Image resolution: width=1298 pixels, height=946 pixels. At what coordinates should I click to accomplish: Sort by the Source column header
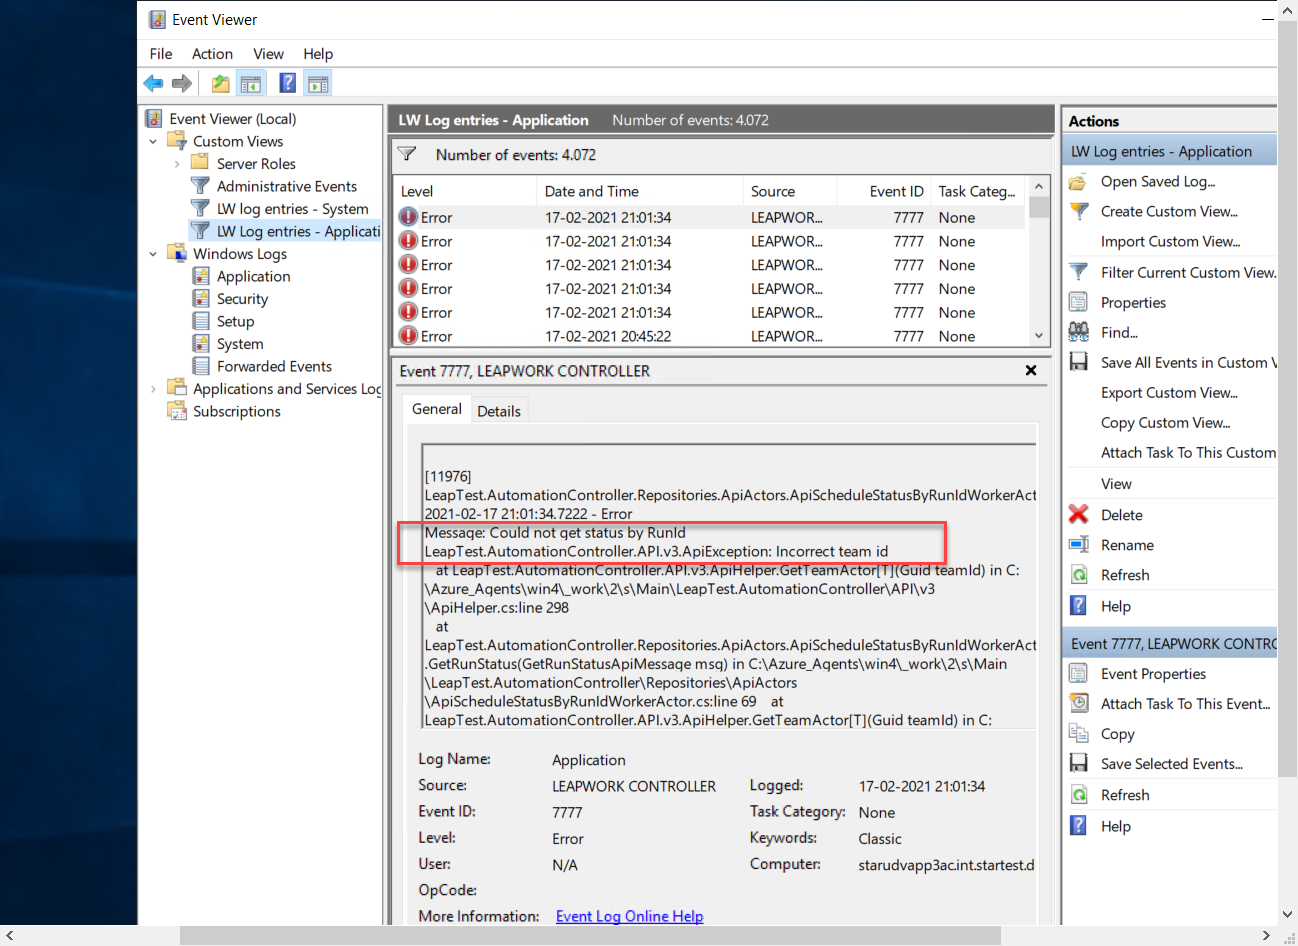[788, 191]
